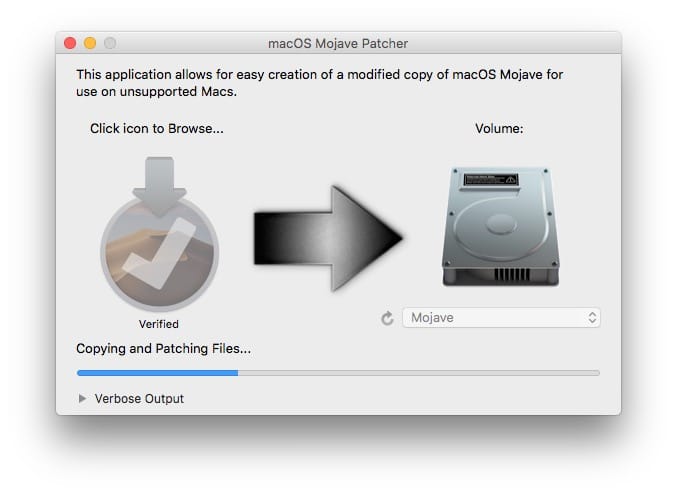Click the disabled gray zoom button
This screenshot has width=677, height=495.
click(110, 43)
